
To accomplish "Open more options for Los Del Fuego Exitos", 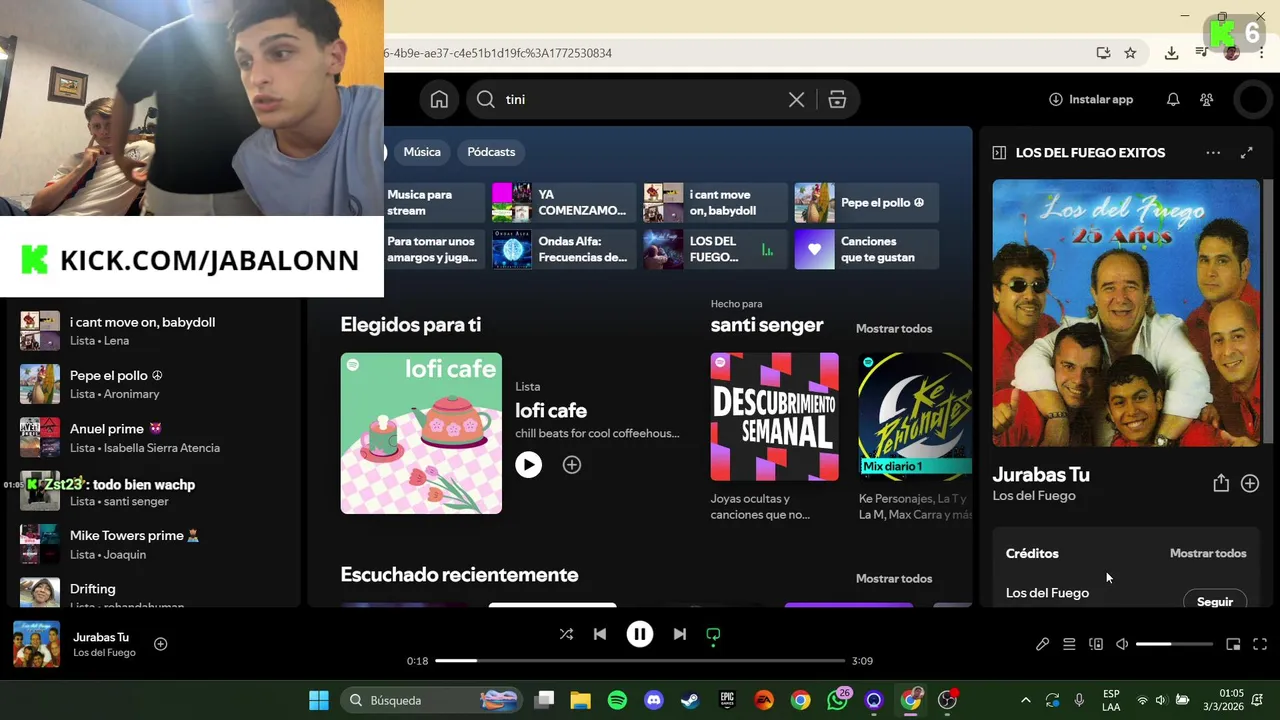I will [x=1213, y=153].
